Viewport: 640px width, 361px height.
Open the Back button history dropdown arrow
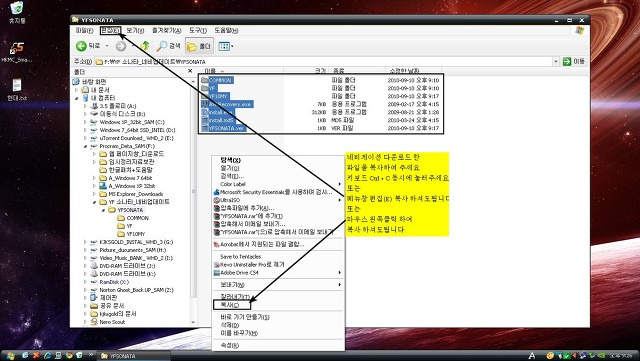tap(107, 46)
